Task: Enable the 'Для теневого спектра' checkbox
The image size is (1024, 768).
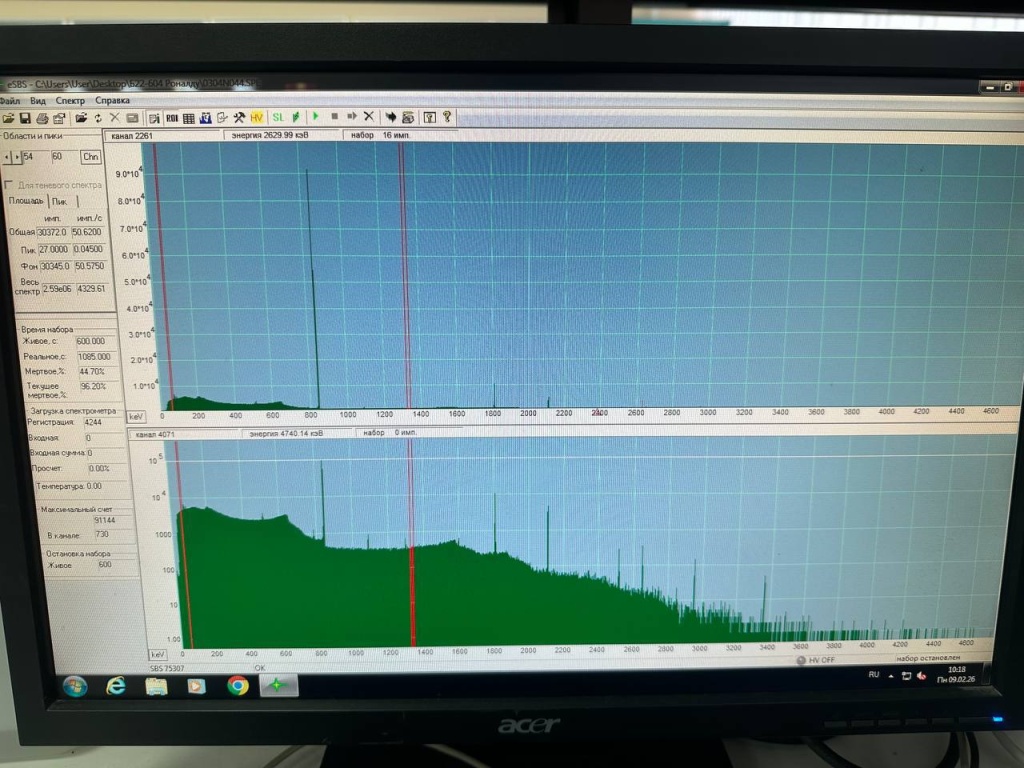Action: point(9,185)
